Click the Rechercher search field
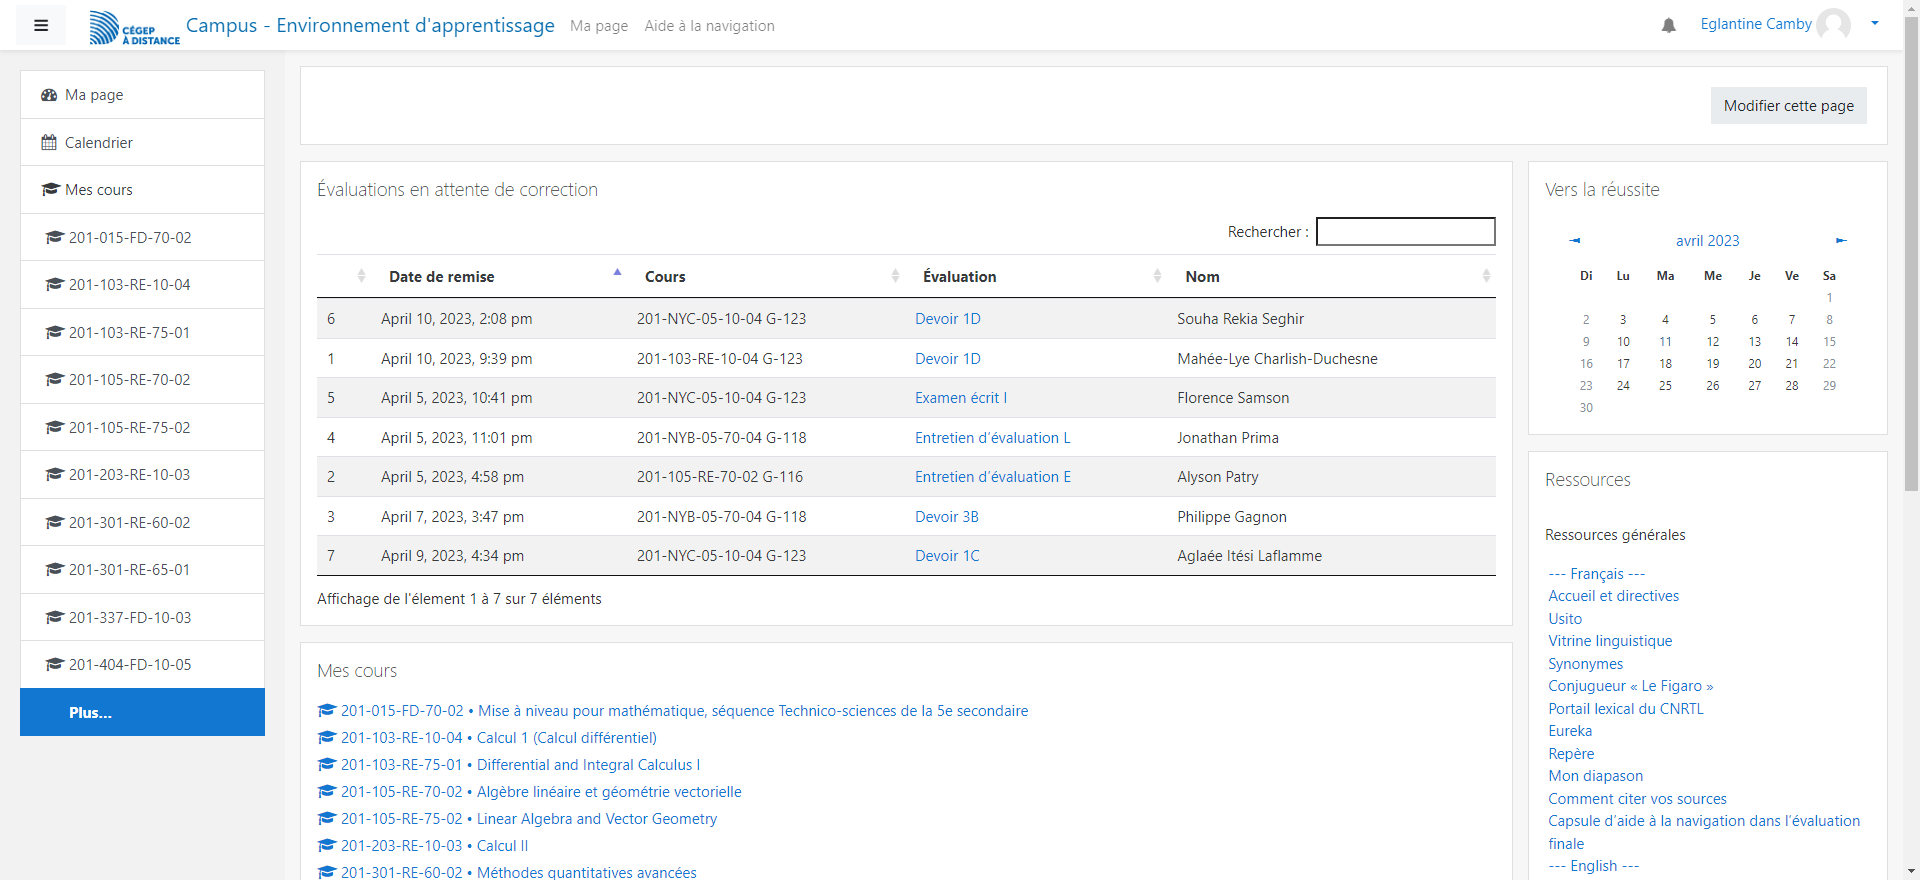 pyautogui.click(x=1405, y=232)
